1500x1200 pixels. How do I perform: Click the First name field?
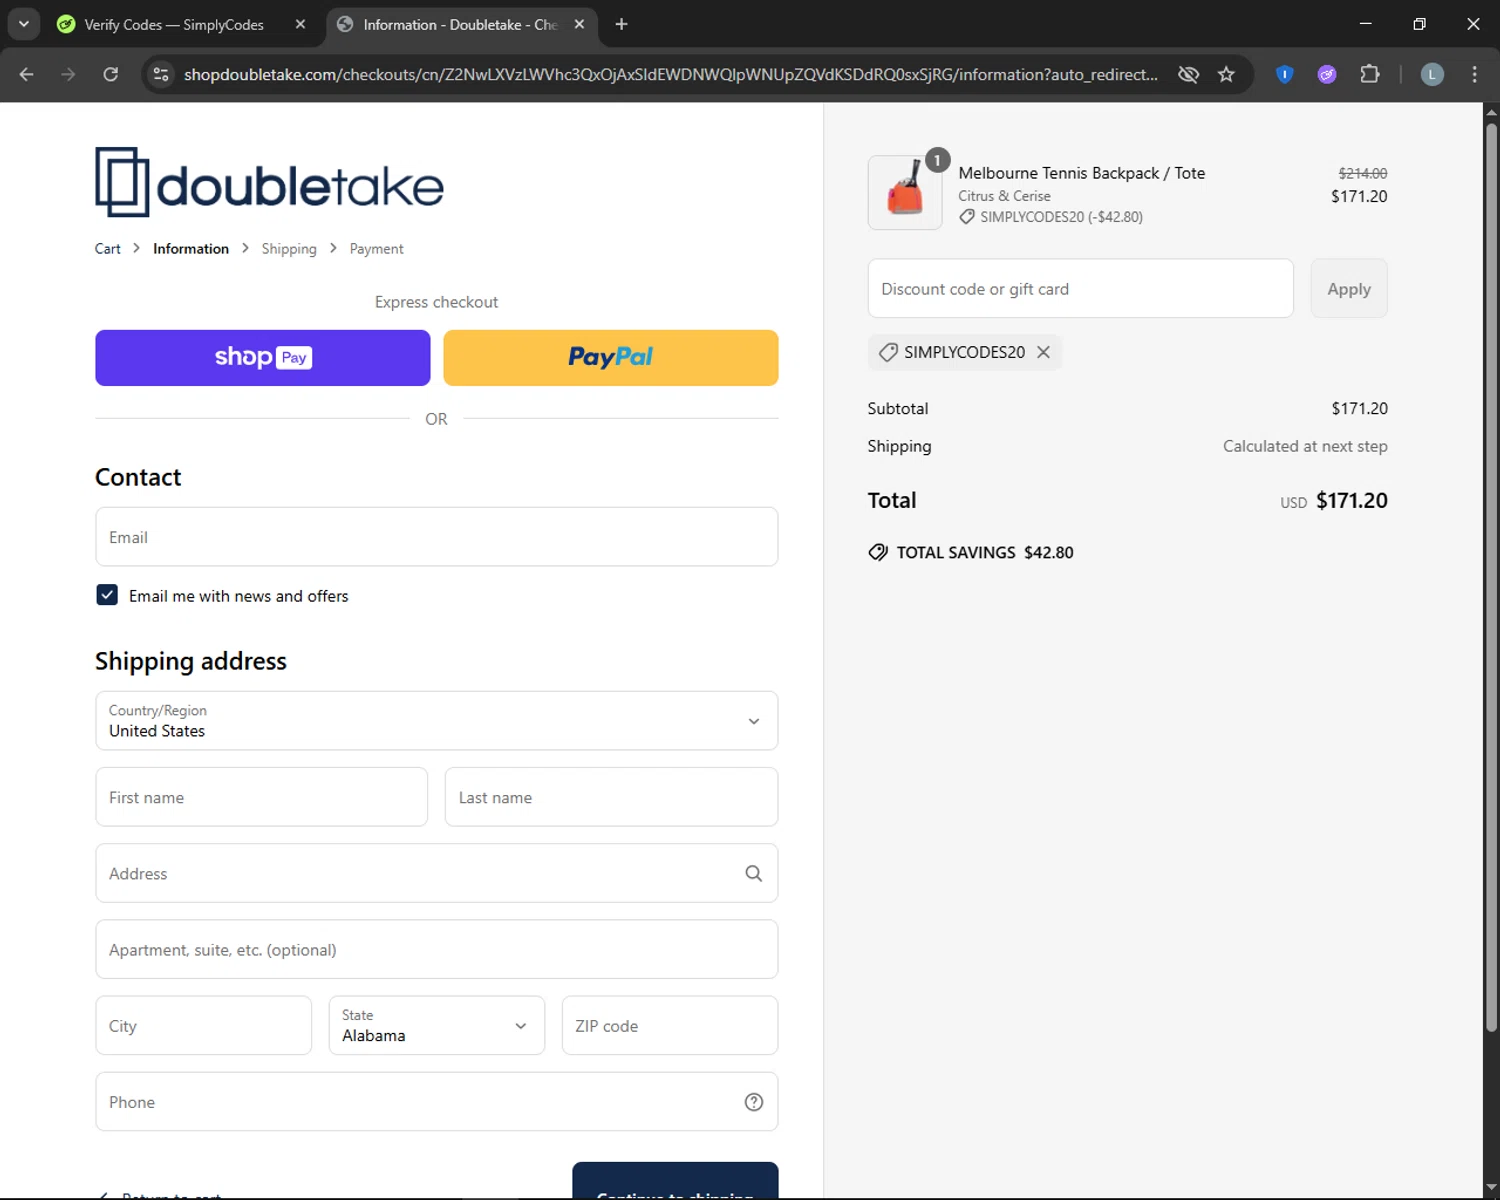(x=262, y=797)
